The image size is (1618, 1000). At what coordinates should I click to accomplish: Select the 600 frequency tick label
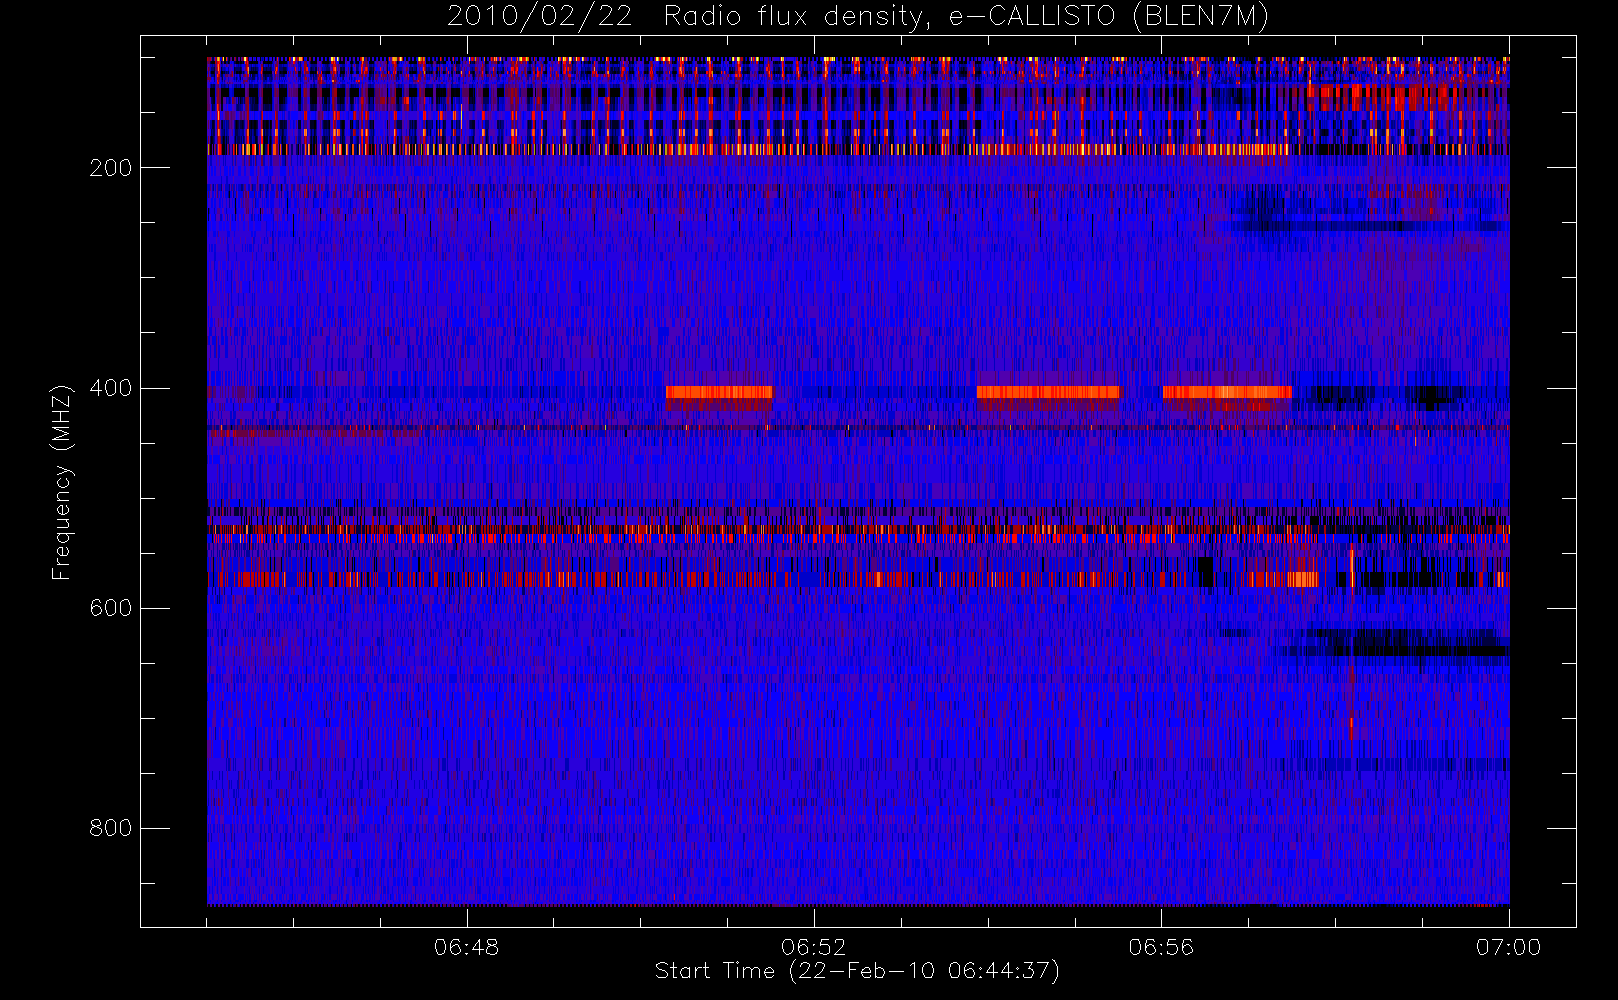pos(111,608)
